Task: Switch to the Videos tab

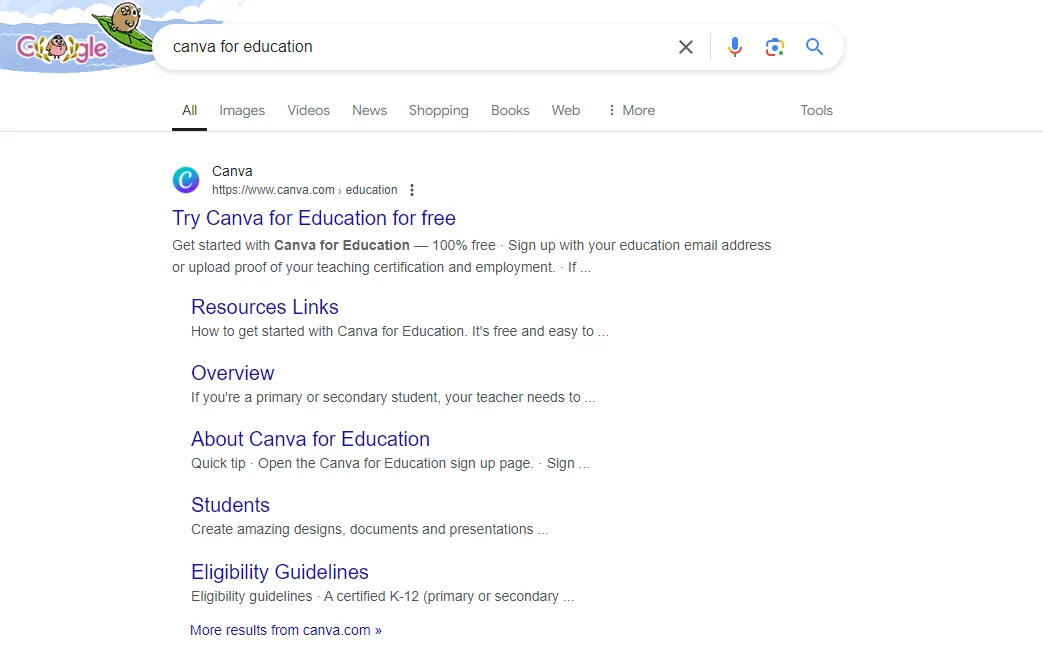Action: pyautogui.click(x=309, y=110)
